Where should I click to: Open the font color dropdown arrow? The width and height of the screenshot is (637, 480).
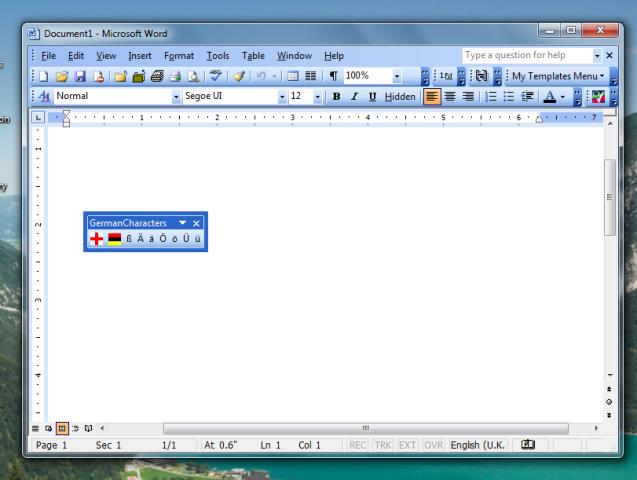(x=563, y=97)
